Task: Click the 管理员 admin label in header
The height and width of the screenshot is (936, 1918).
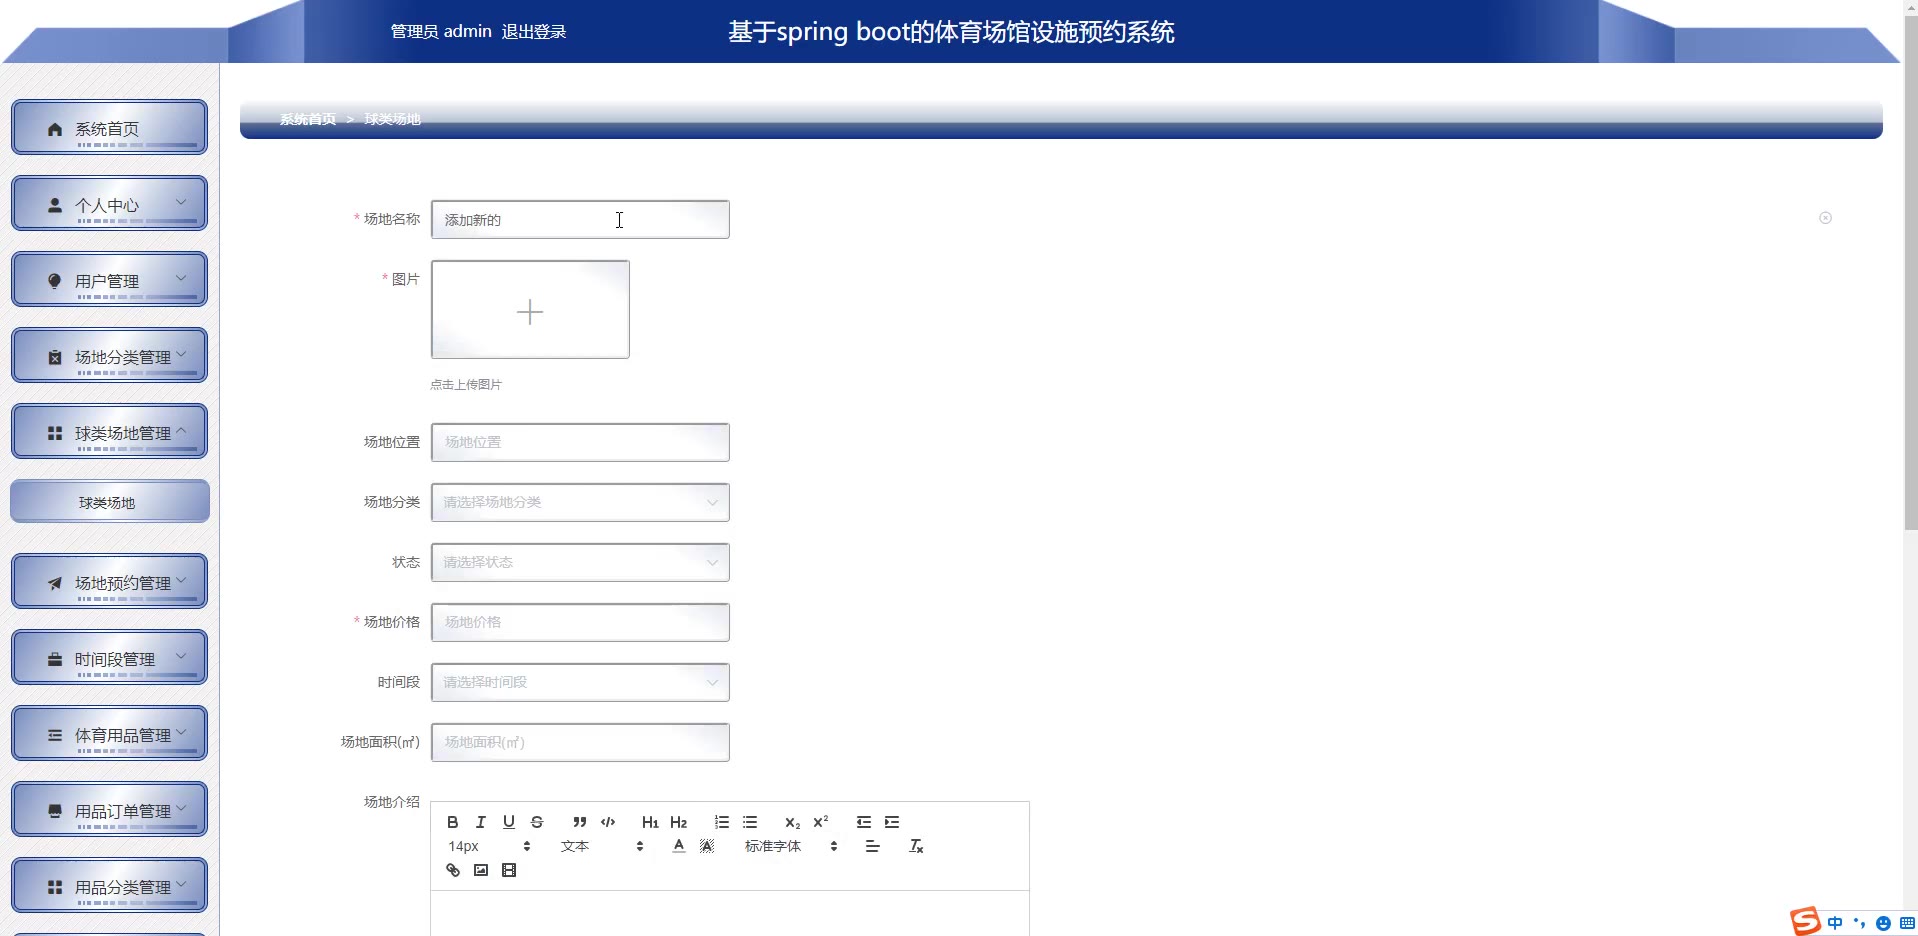Action: coord(441,32)
